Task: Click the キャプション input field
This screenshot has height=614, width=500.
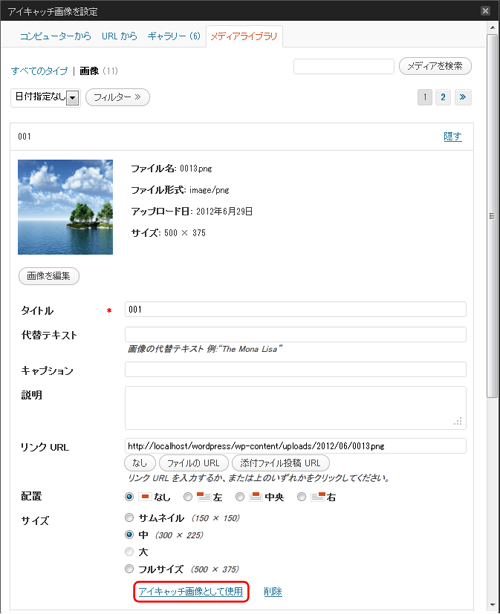Action: (296, 369)
